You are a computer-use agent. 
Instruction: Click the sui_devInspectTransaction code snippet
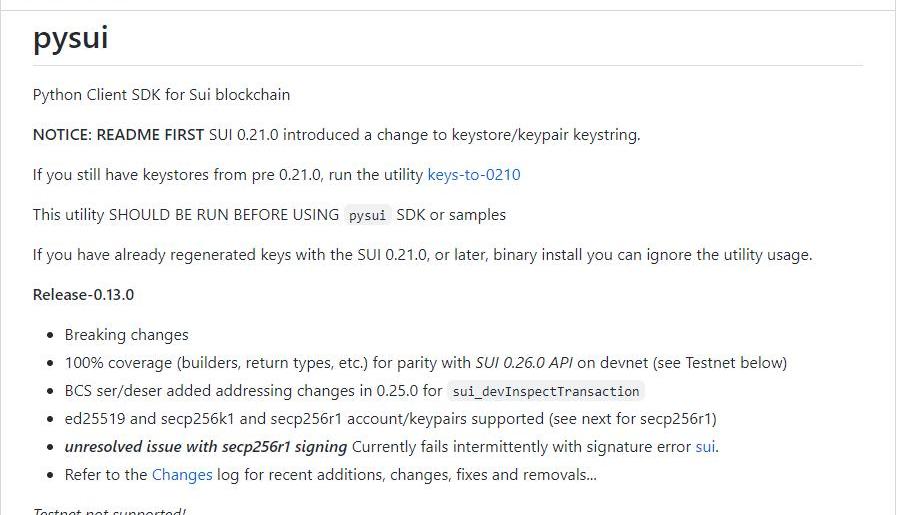click(x=545, y=392)
